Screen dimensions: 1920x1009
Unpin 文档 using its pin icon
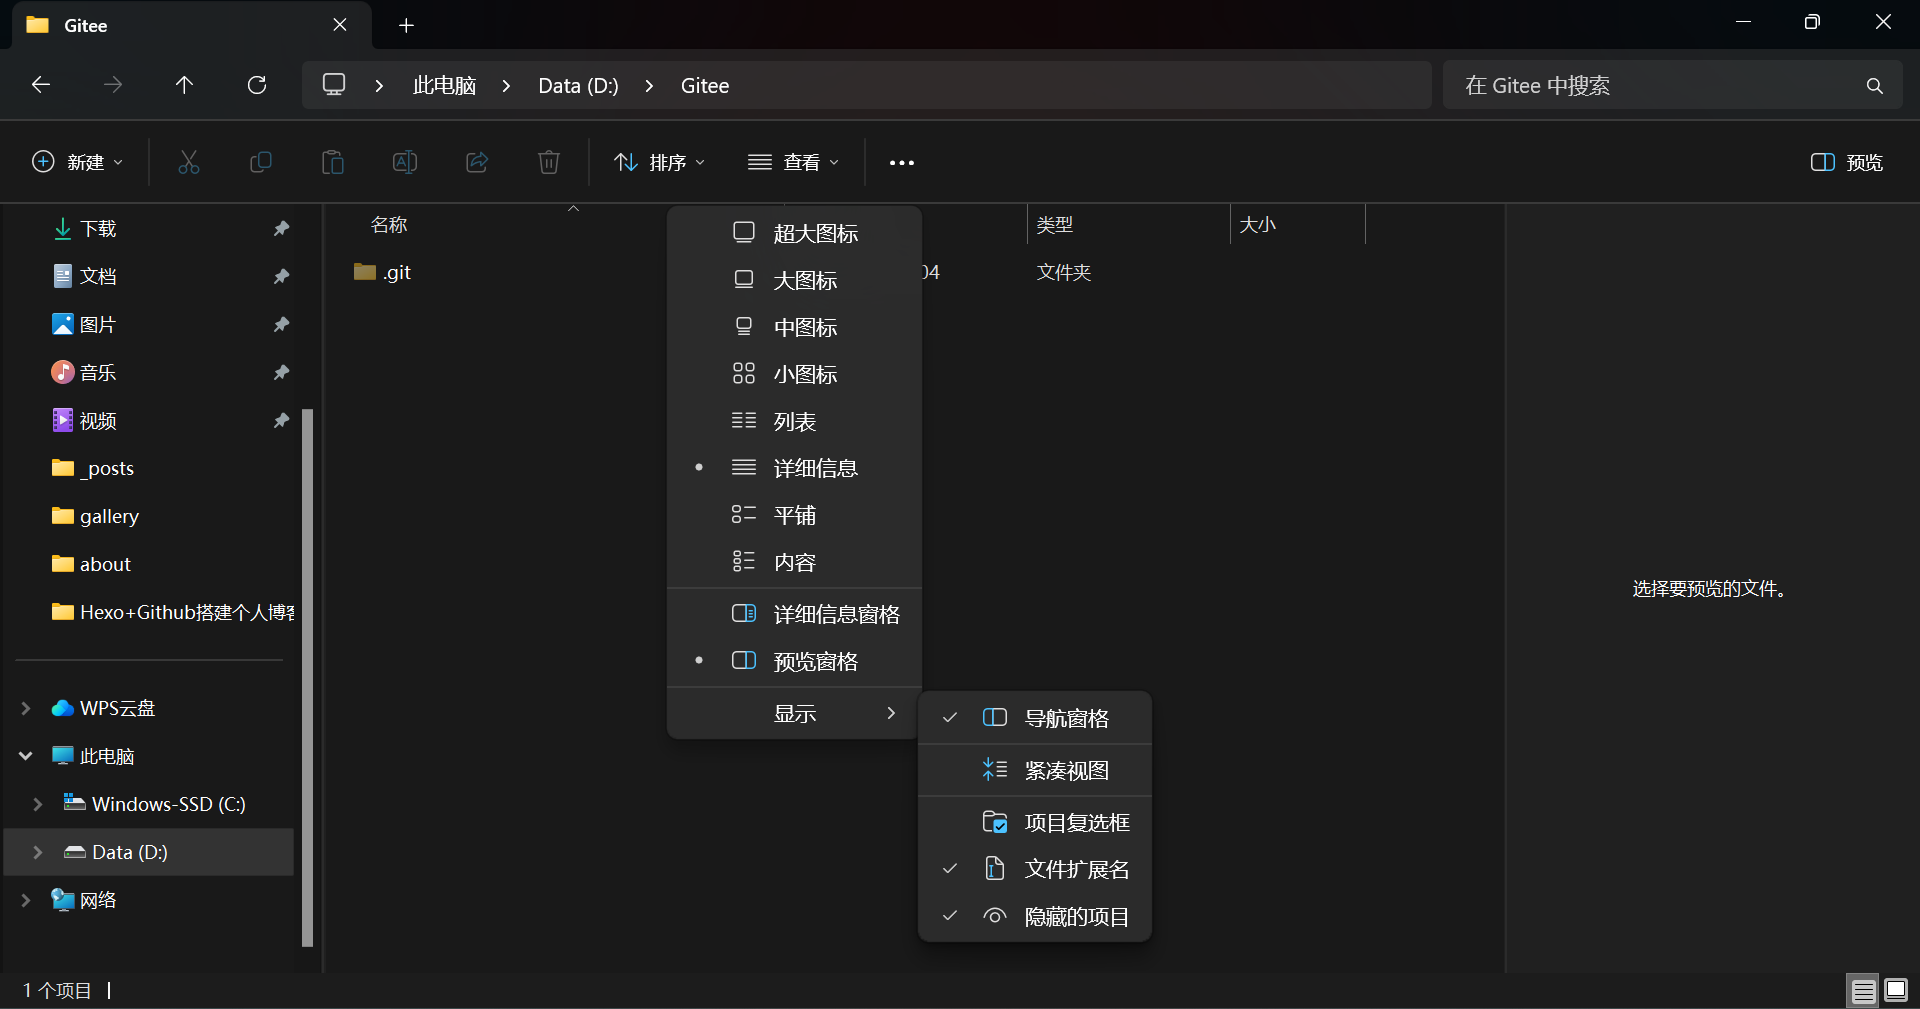coord(281,277)
